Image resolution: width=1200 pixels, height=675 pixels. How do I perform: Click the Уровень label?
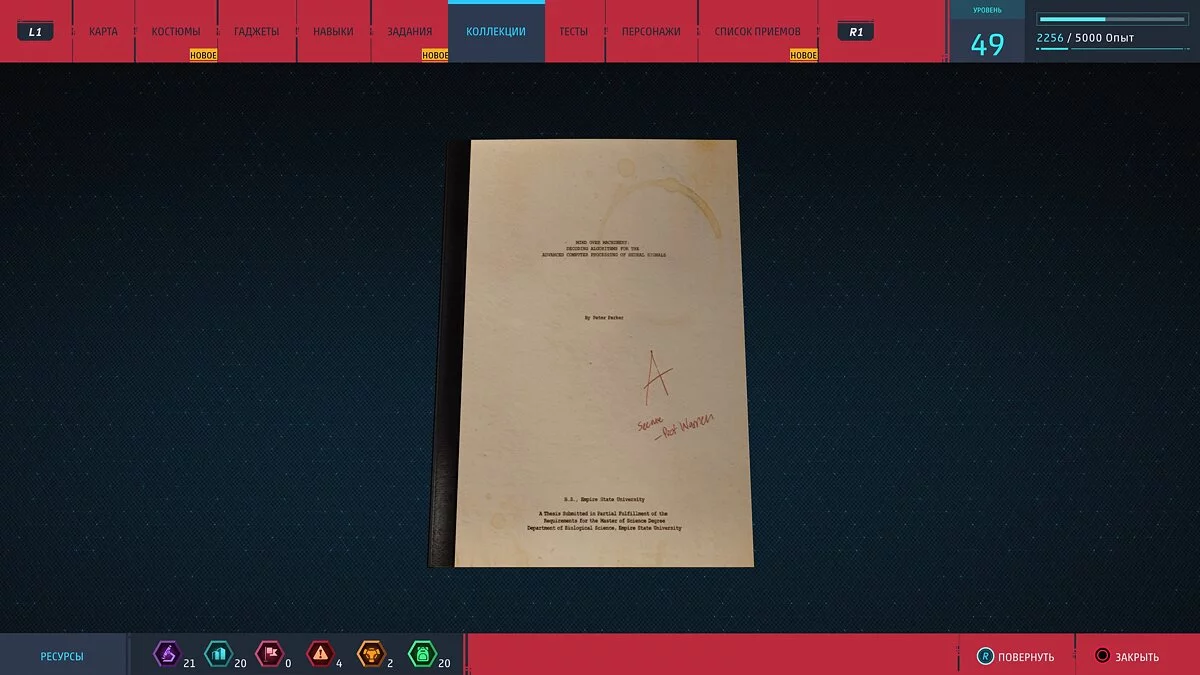987,11
